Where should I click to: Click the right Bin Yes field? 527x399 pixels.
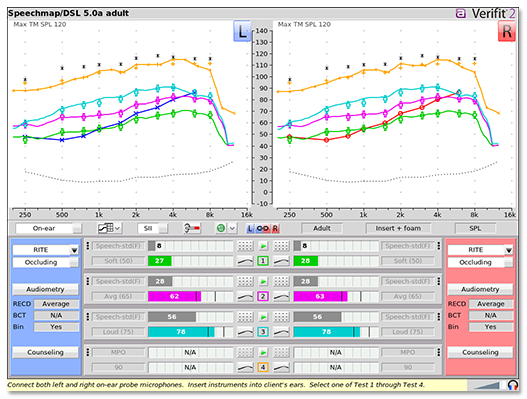tap(491, 327)
